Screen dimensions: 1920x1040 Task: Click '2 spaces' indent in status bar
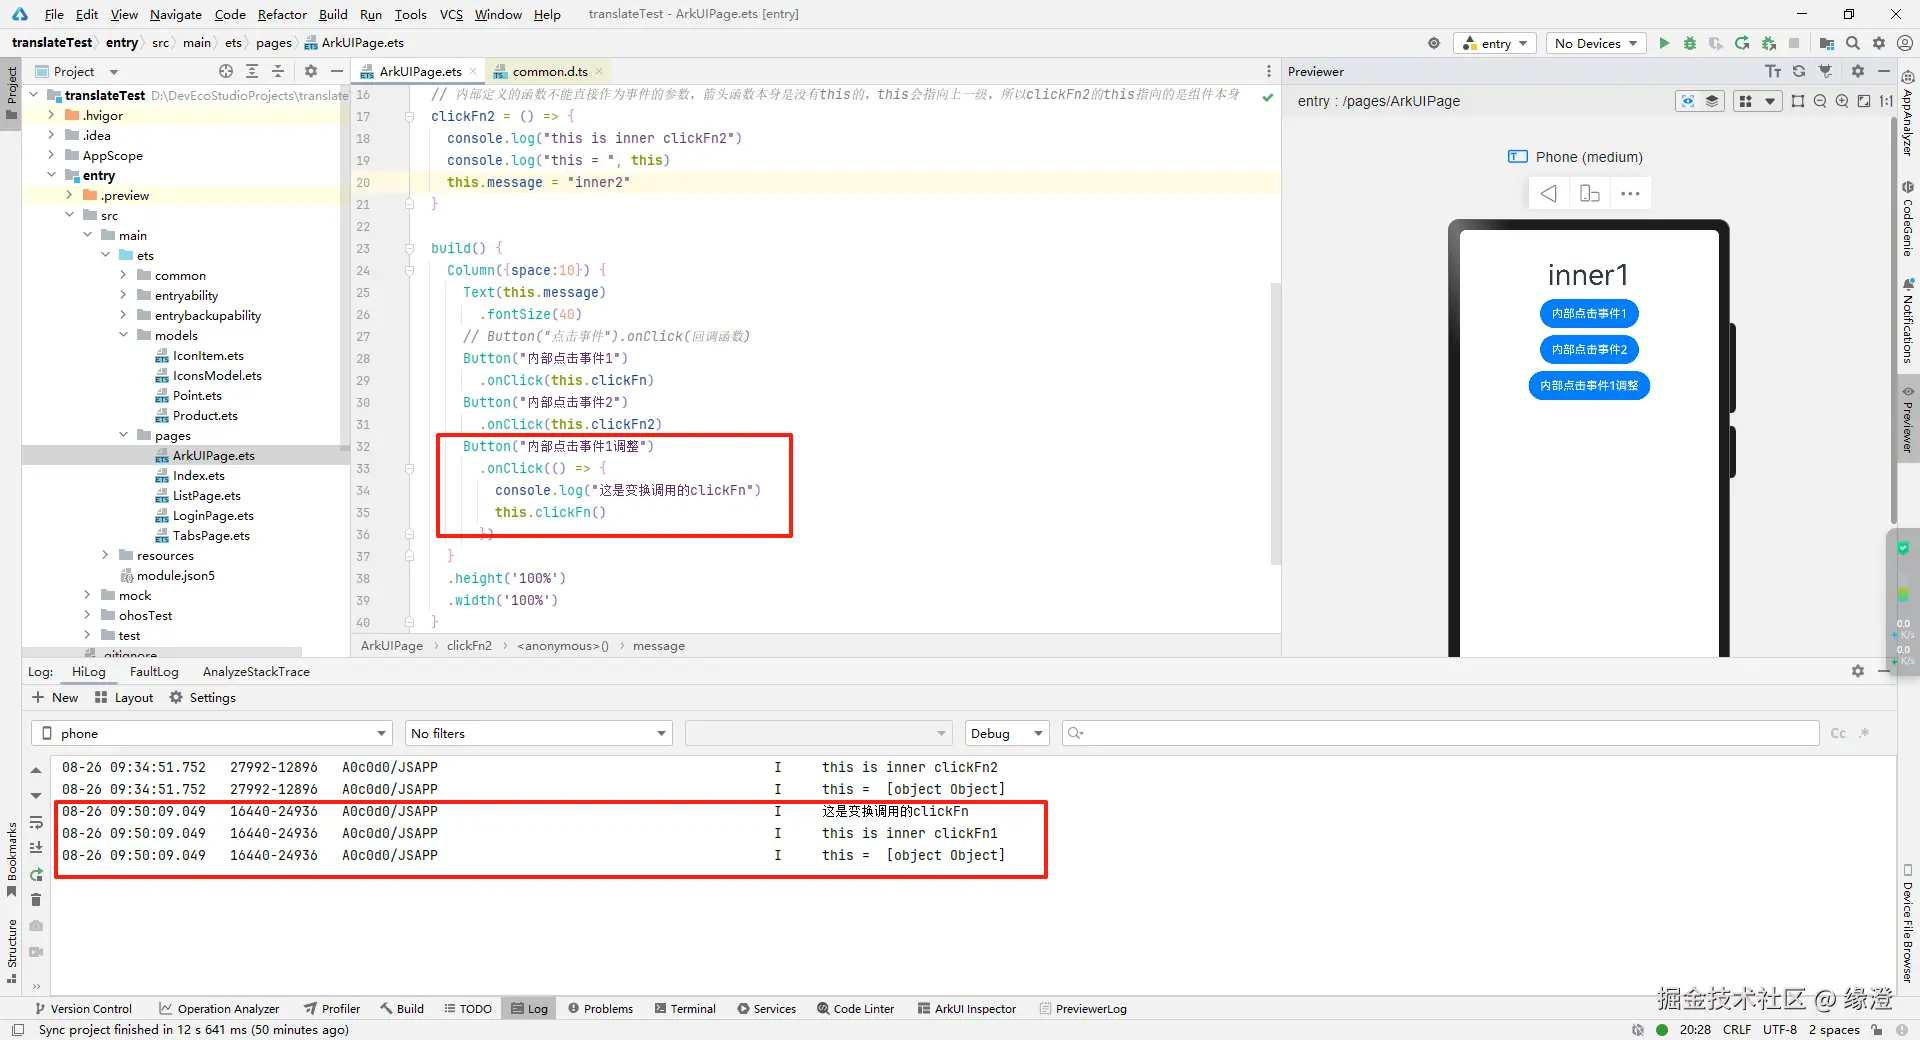tap(1834, 1029)
